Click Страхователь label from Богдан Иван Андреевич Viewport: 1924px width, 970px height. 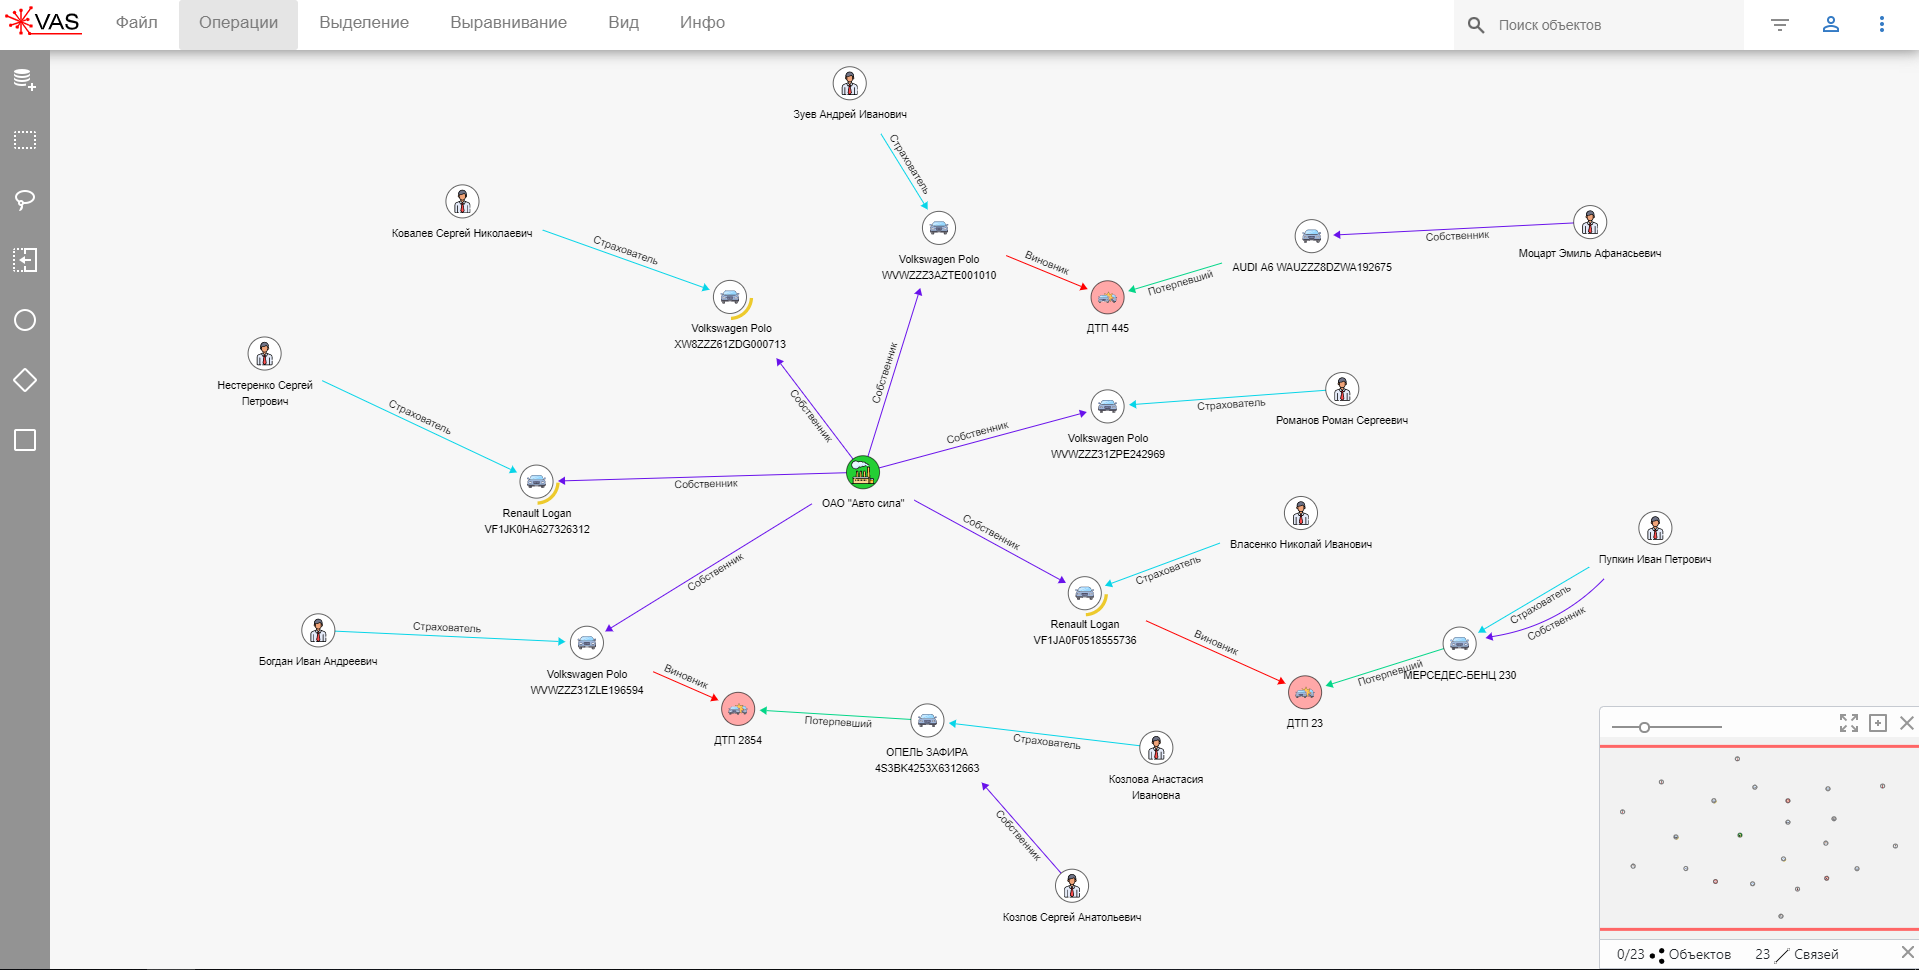pos(447,627)
